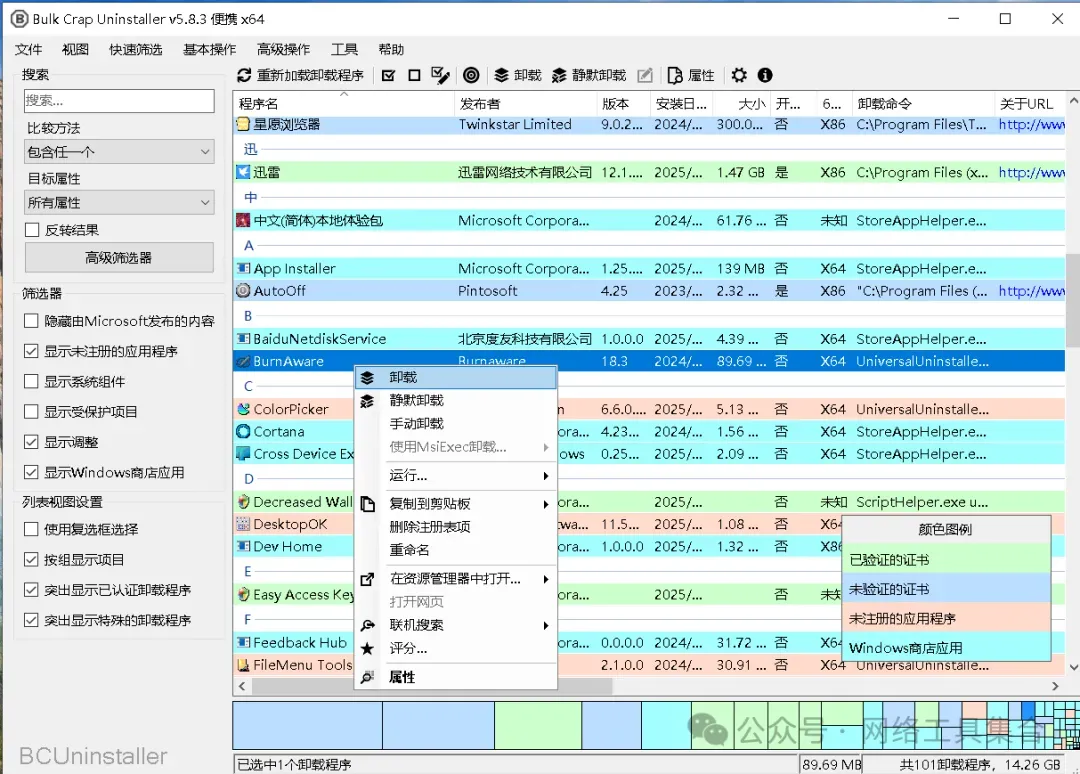Sort list by the 程序名 column header
This screenshot has height=774, width=1080.
tap(344, 103)
